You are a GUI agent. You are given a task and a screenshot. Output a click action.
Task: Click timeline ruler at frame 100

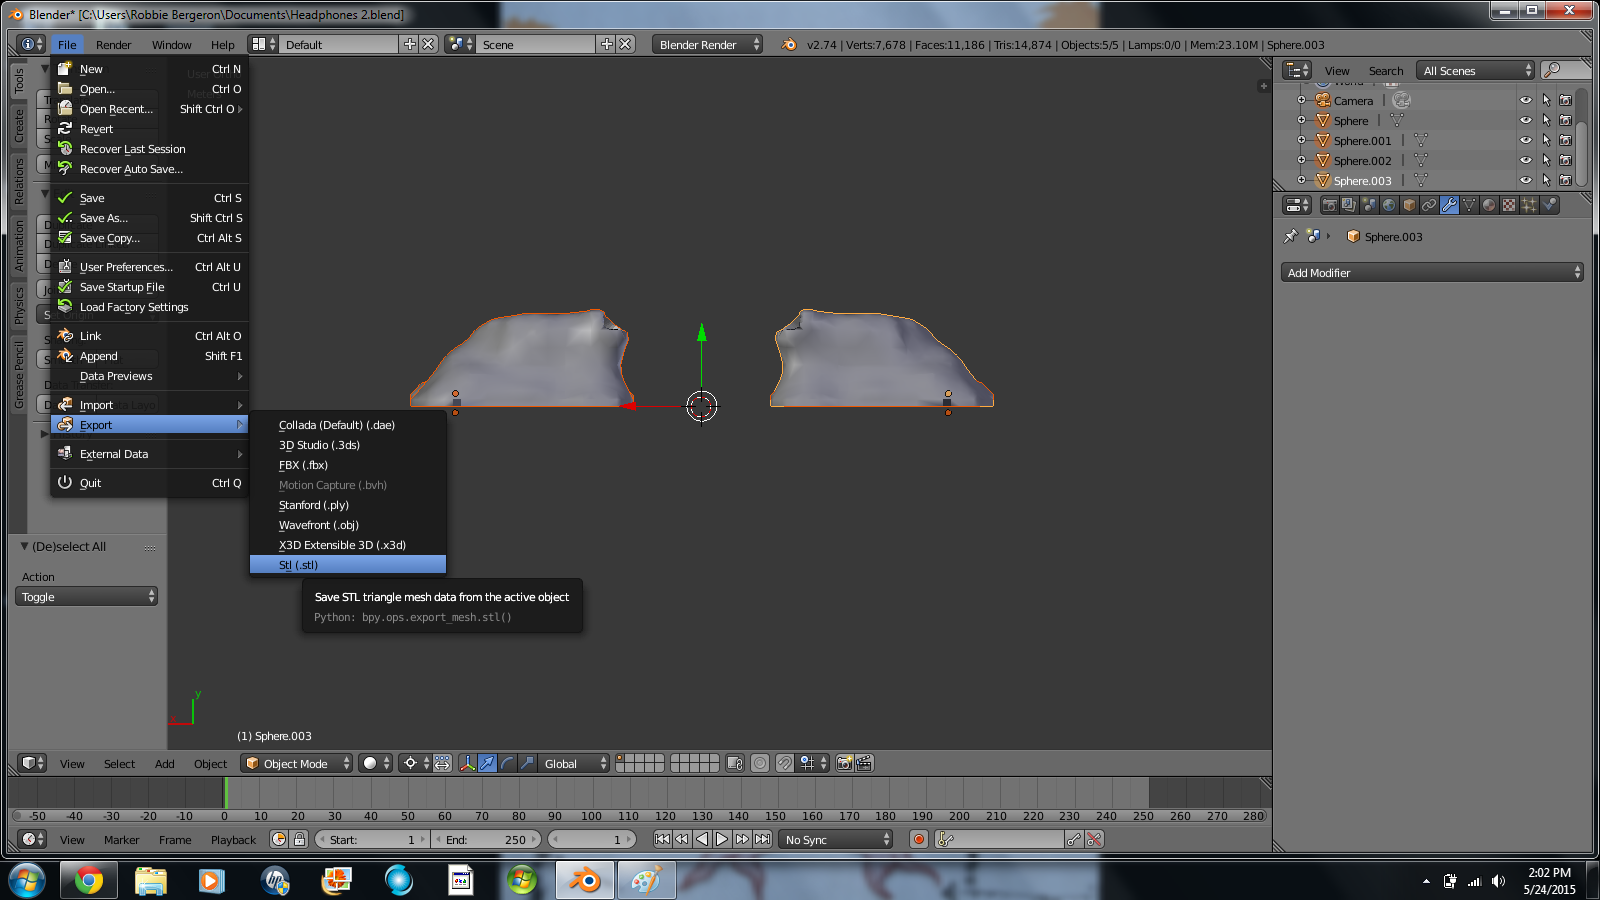(x=592, y=816)
